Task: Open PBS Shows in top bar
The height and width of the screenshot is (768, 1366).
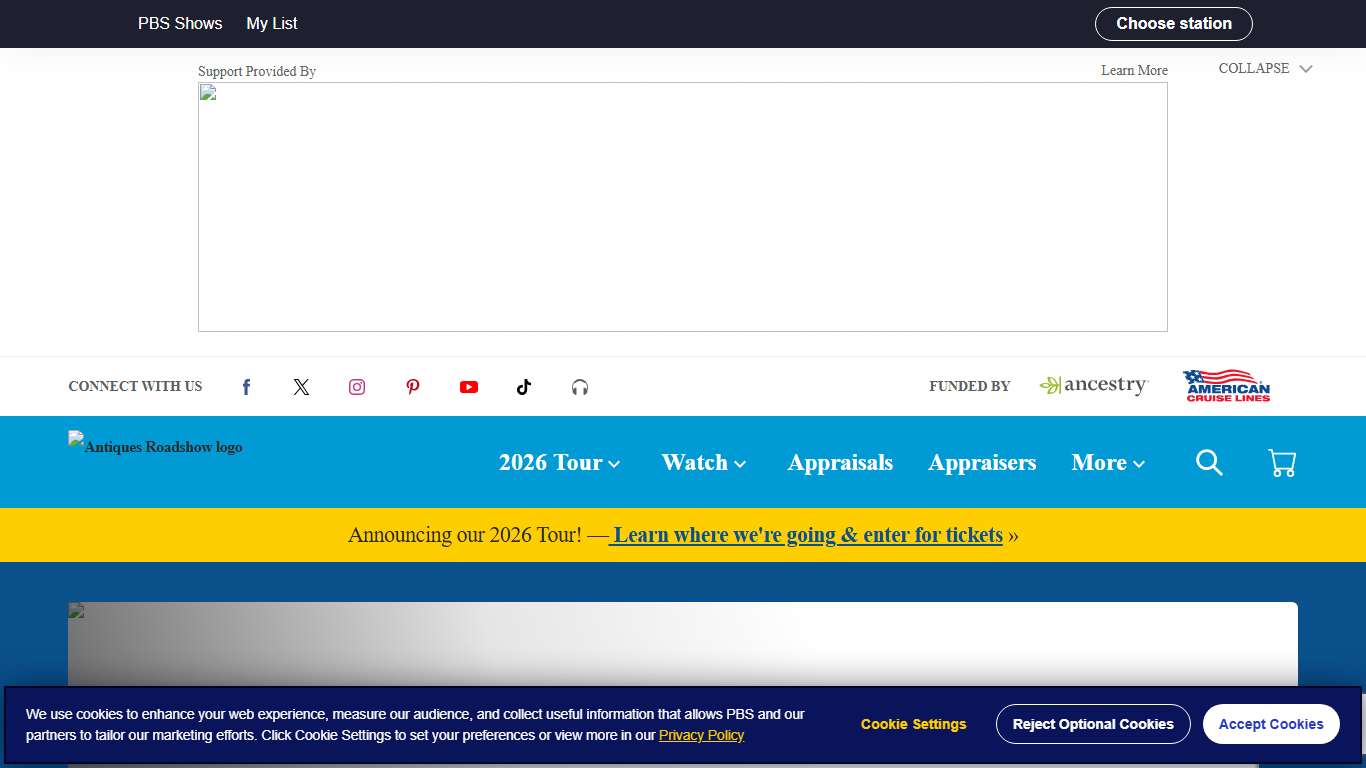Action: click(x=180, y=24)
